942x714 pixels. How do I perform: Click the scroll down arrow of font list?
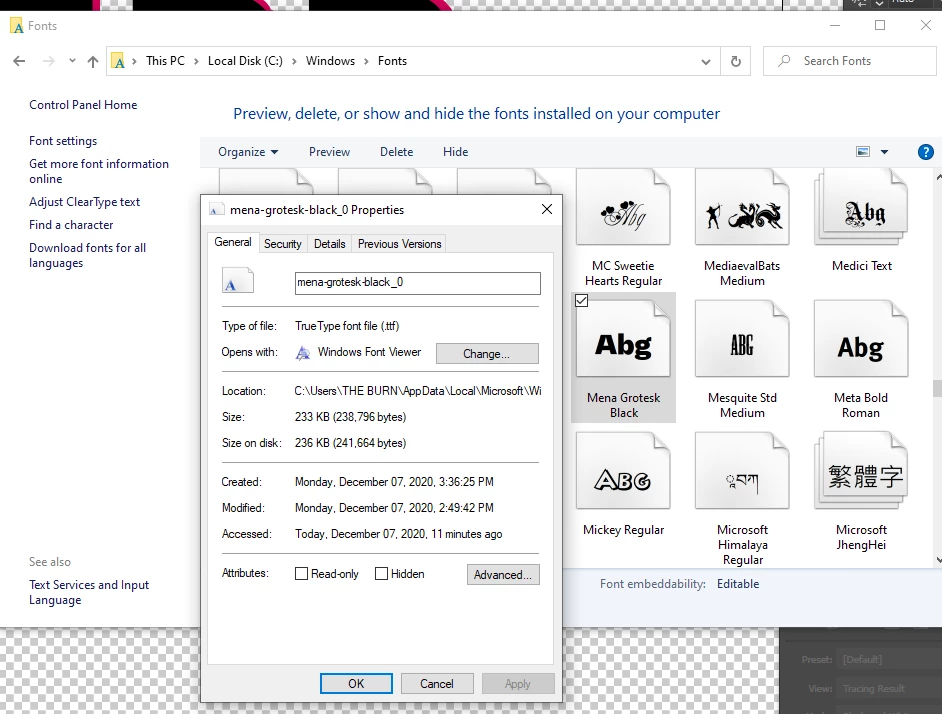(937, 560)
